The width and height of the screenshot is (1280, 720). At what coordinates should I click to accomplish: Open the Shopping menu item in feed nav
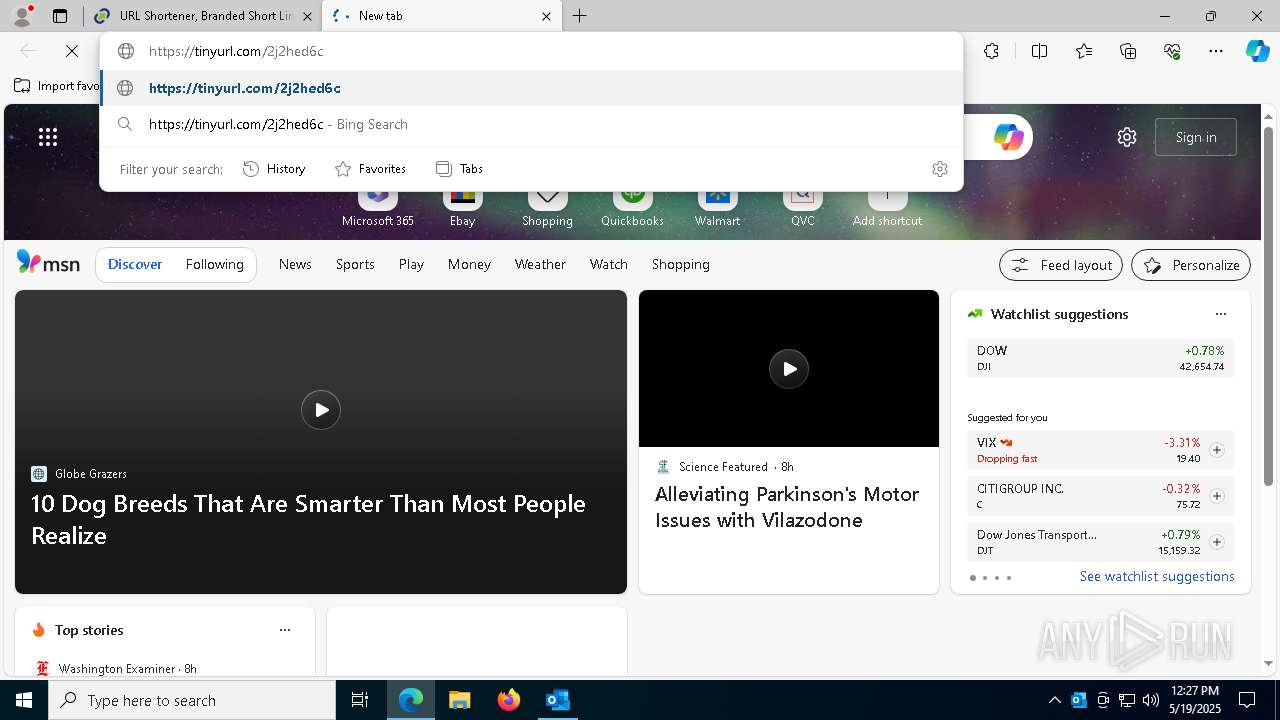(680, 264)
